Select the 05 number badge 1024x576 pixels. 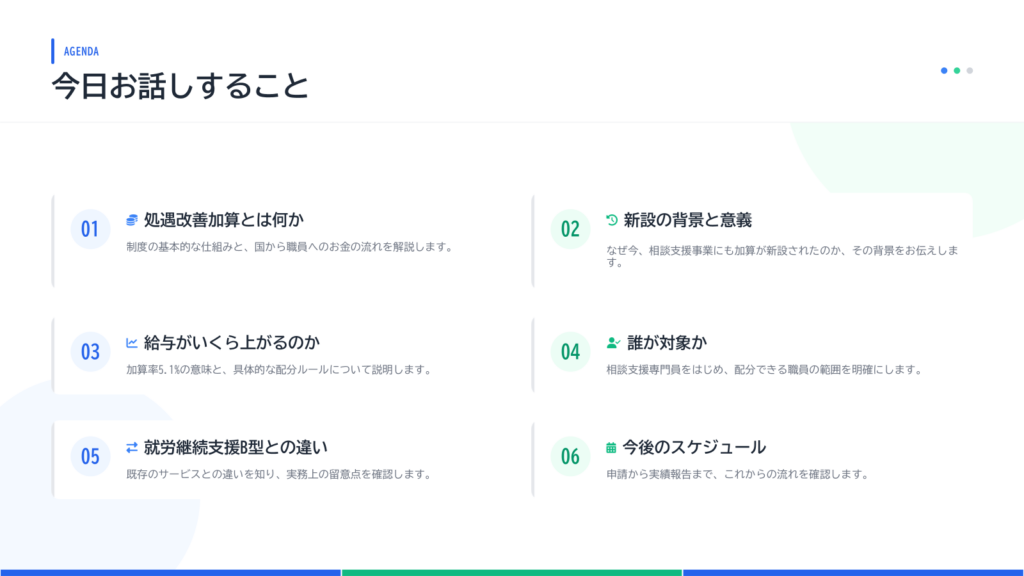pyautogui.click(x=90, y=457)
